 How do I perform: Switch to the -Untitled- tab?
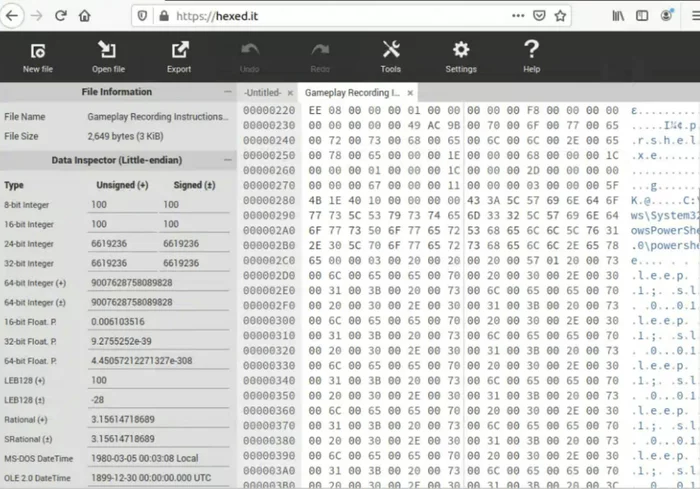point(262,92)
